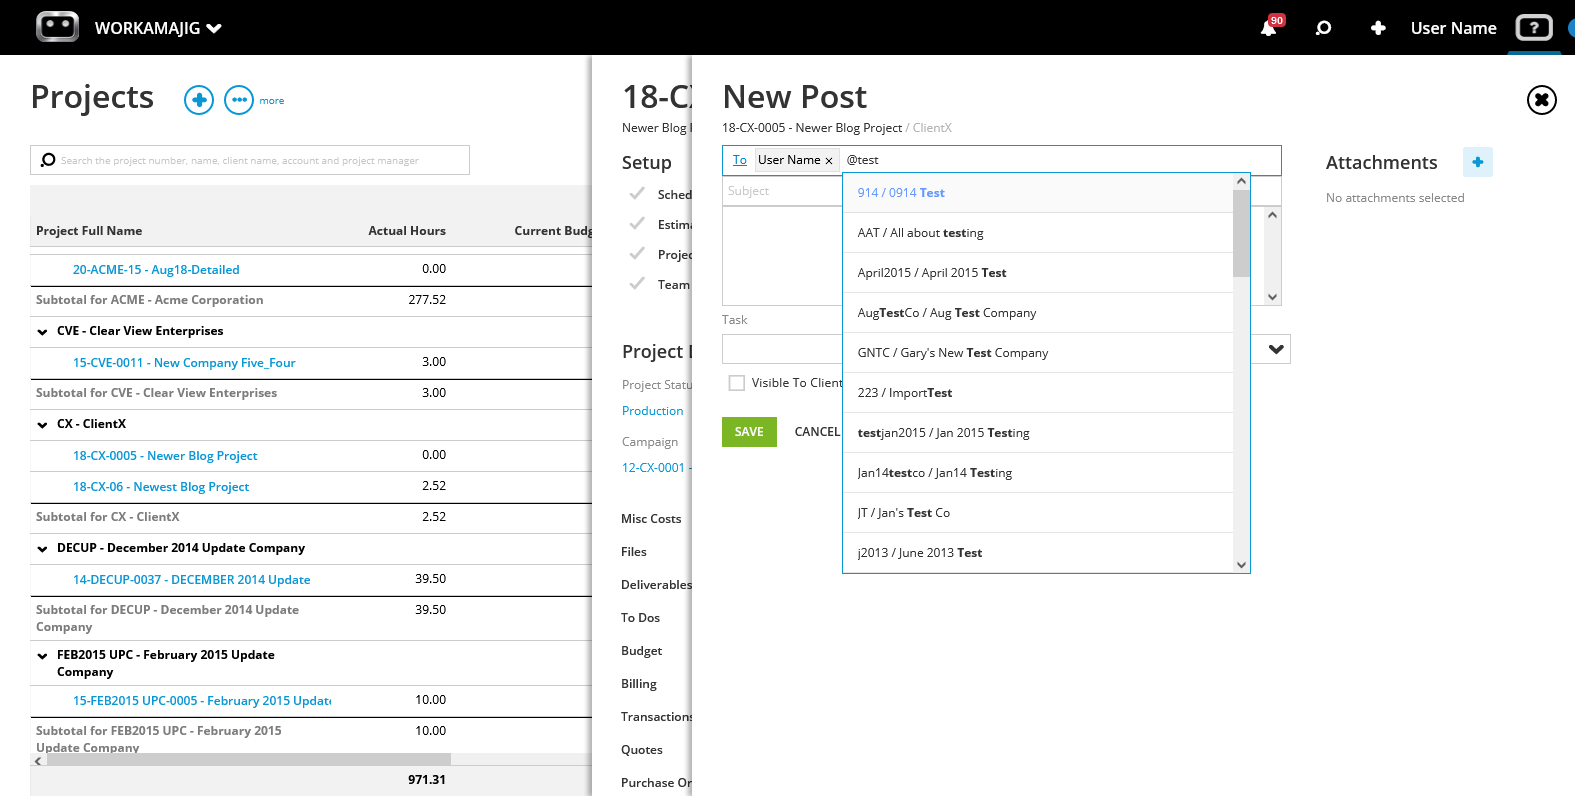The height and width of the screenshot is (796, 1575).
Task: Select suggestion AAT / All about testing
Action: point(1038,233)
